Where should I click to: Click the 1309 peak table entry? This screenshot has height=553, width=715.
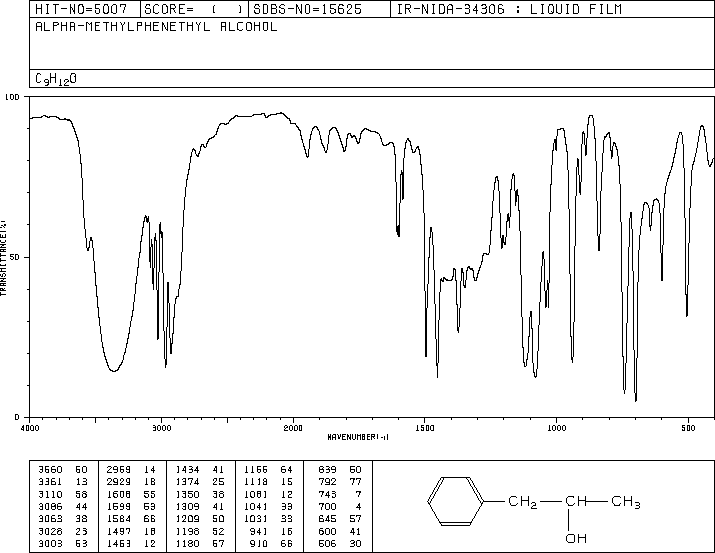coord(187,506)
